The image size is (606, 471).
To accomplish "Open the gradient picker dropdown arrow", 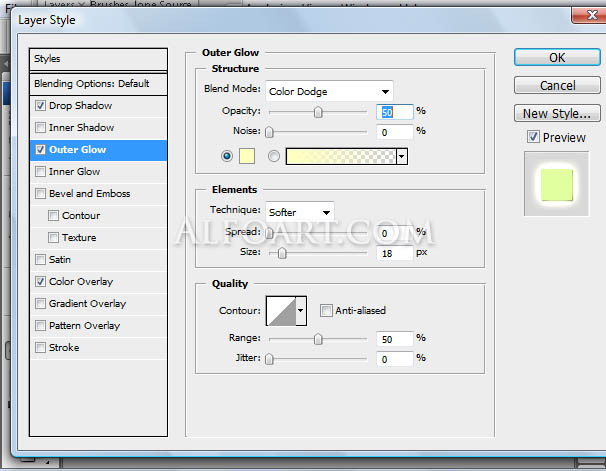I will click(x=402, y=156).
